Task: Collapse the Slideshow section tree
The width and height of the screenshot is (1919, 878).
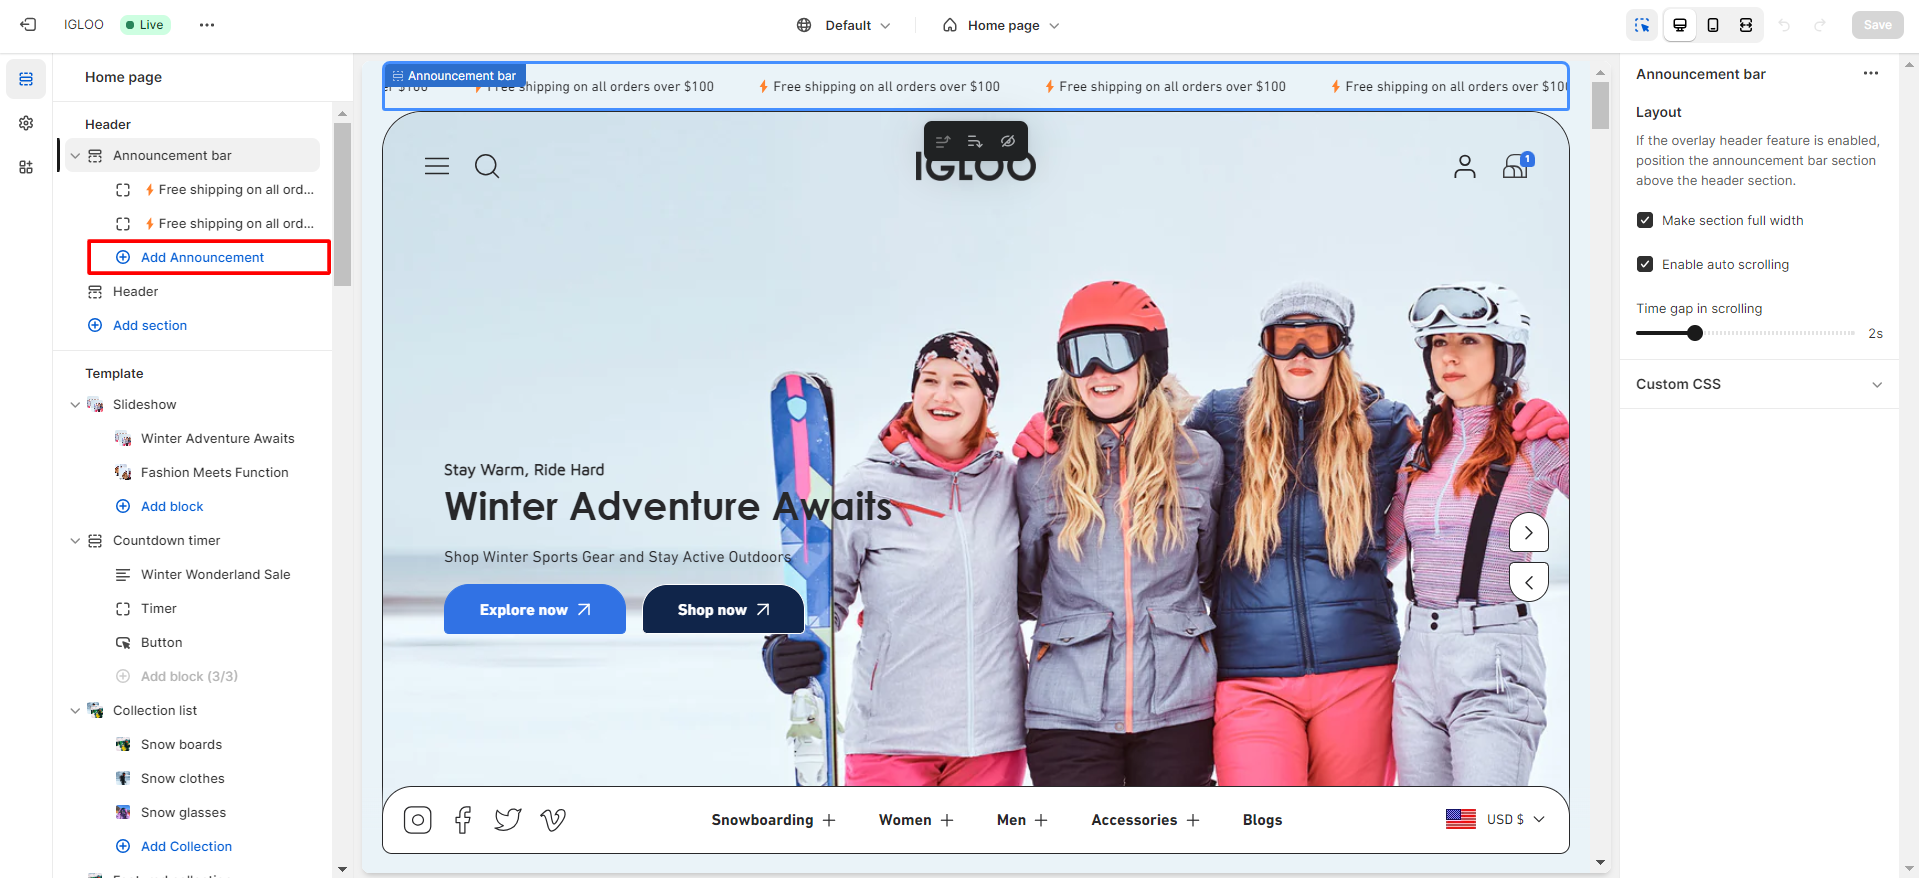Action: [x=75, y=405]
